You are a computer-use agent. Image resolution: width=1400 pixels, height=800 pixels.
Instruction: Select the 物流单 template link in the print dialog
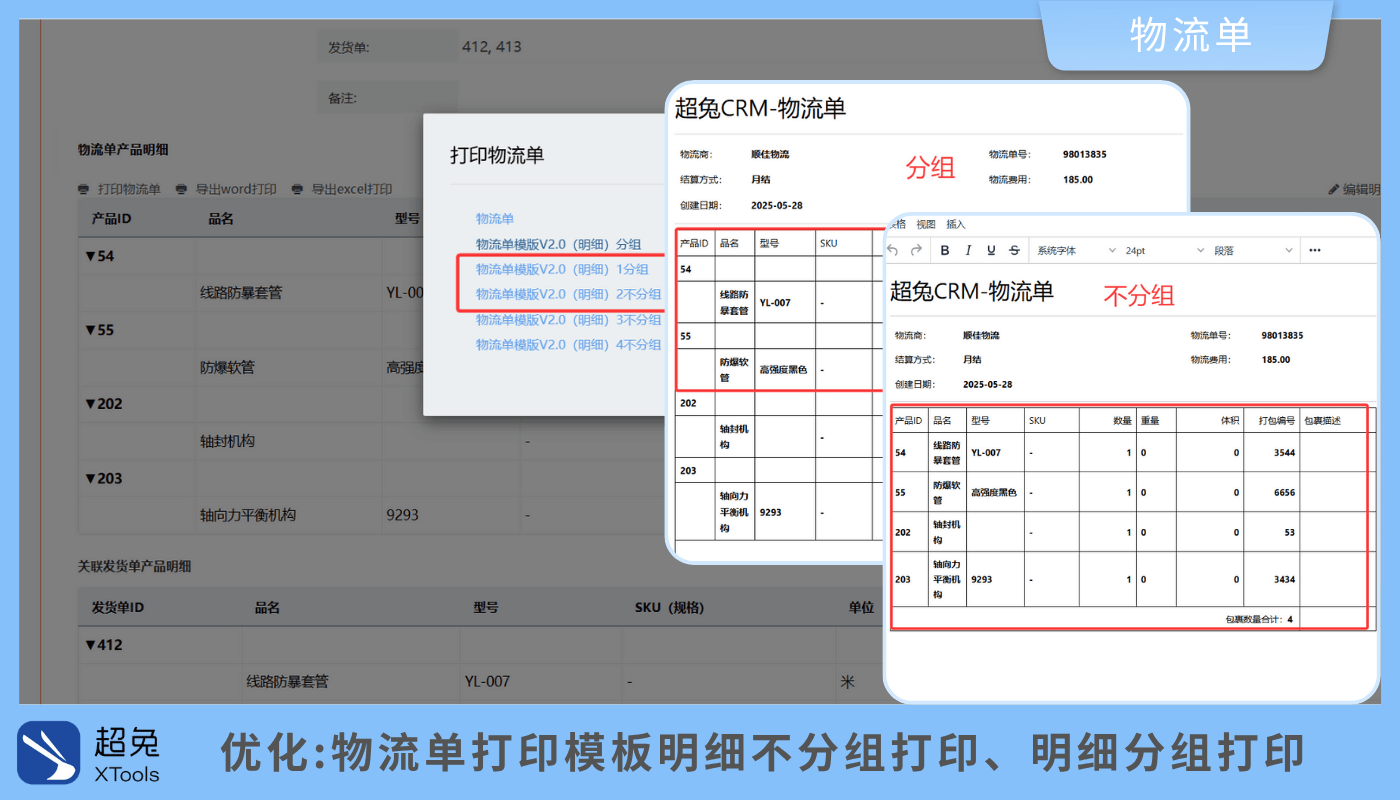[495, 218]
